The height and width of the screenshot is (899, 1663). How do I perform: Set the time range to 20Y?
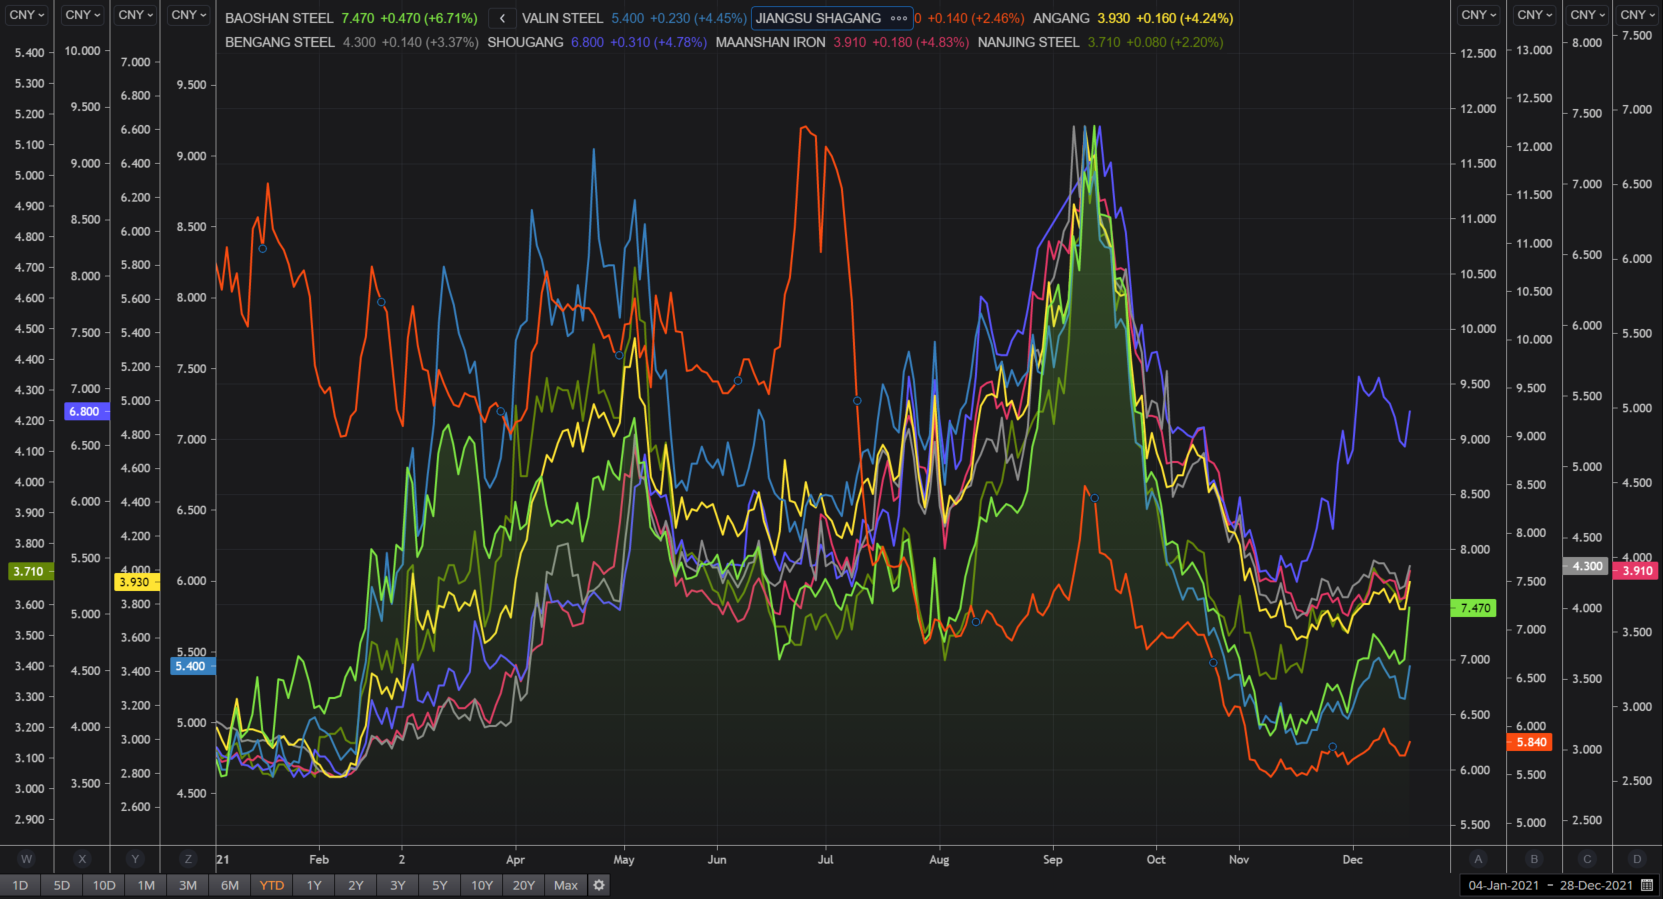(524, 885)
